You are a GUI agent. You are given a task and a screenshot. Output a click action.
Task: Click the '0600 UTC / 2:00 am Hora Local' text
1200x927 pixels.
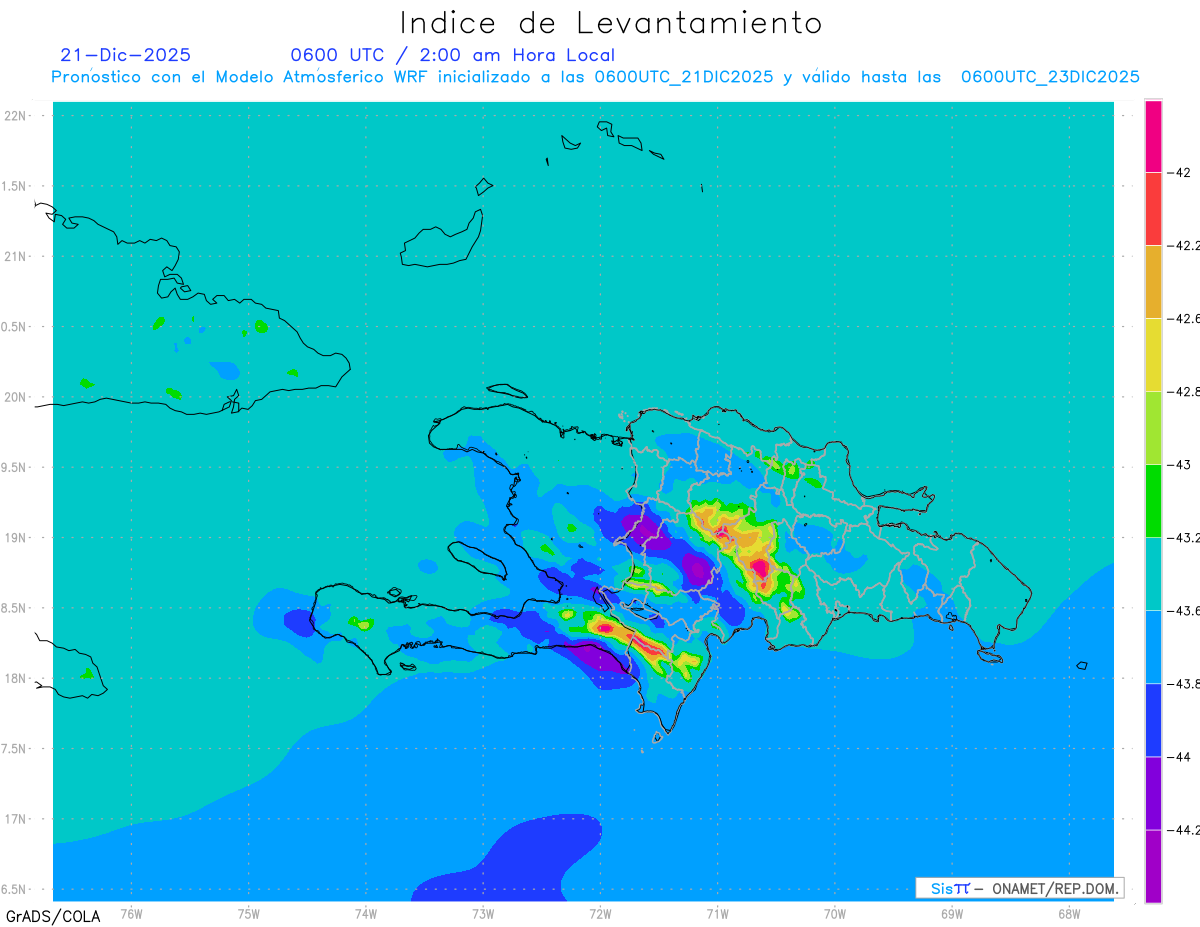(452, 55)
